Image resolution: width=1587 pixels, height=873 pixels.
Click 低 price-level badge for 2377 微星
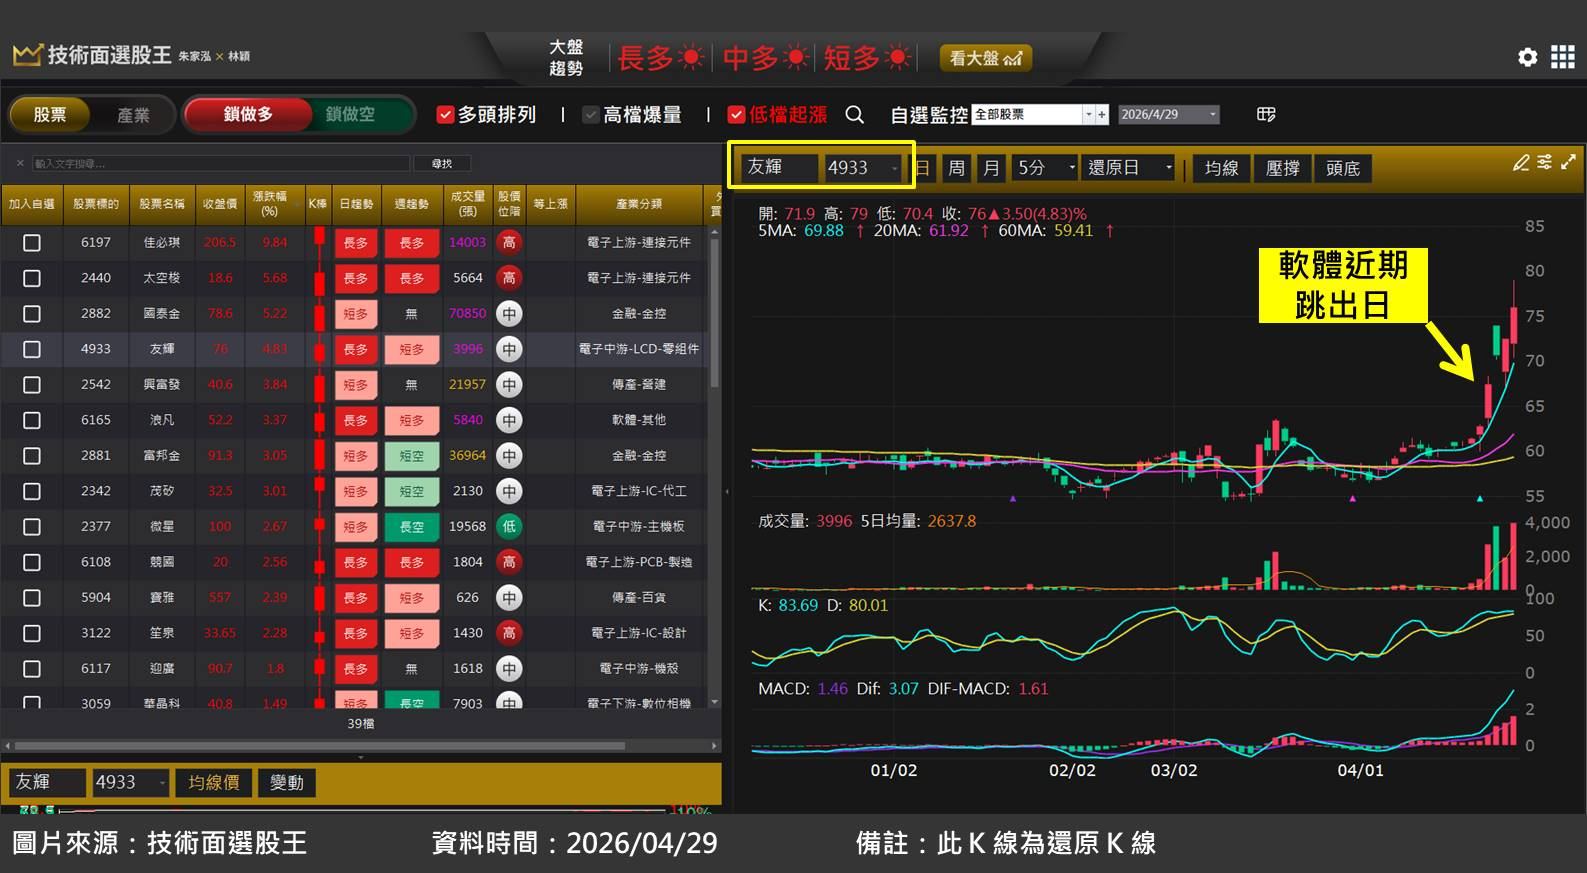point(509,526)
